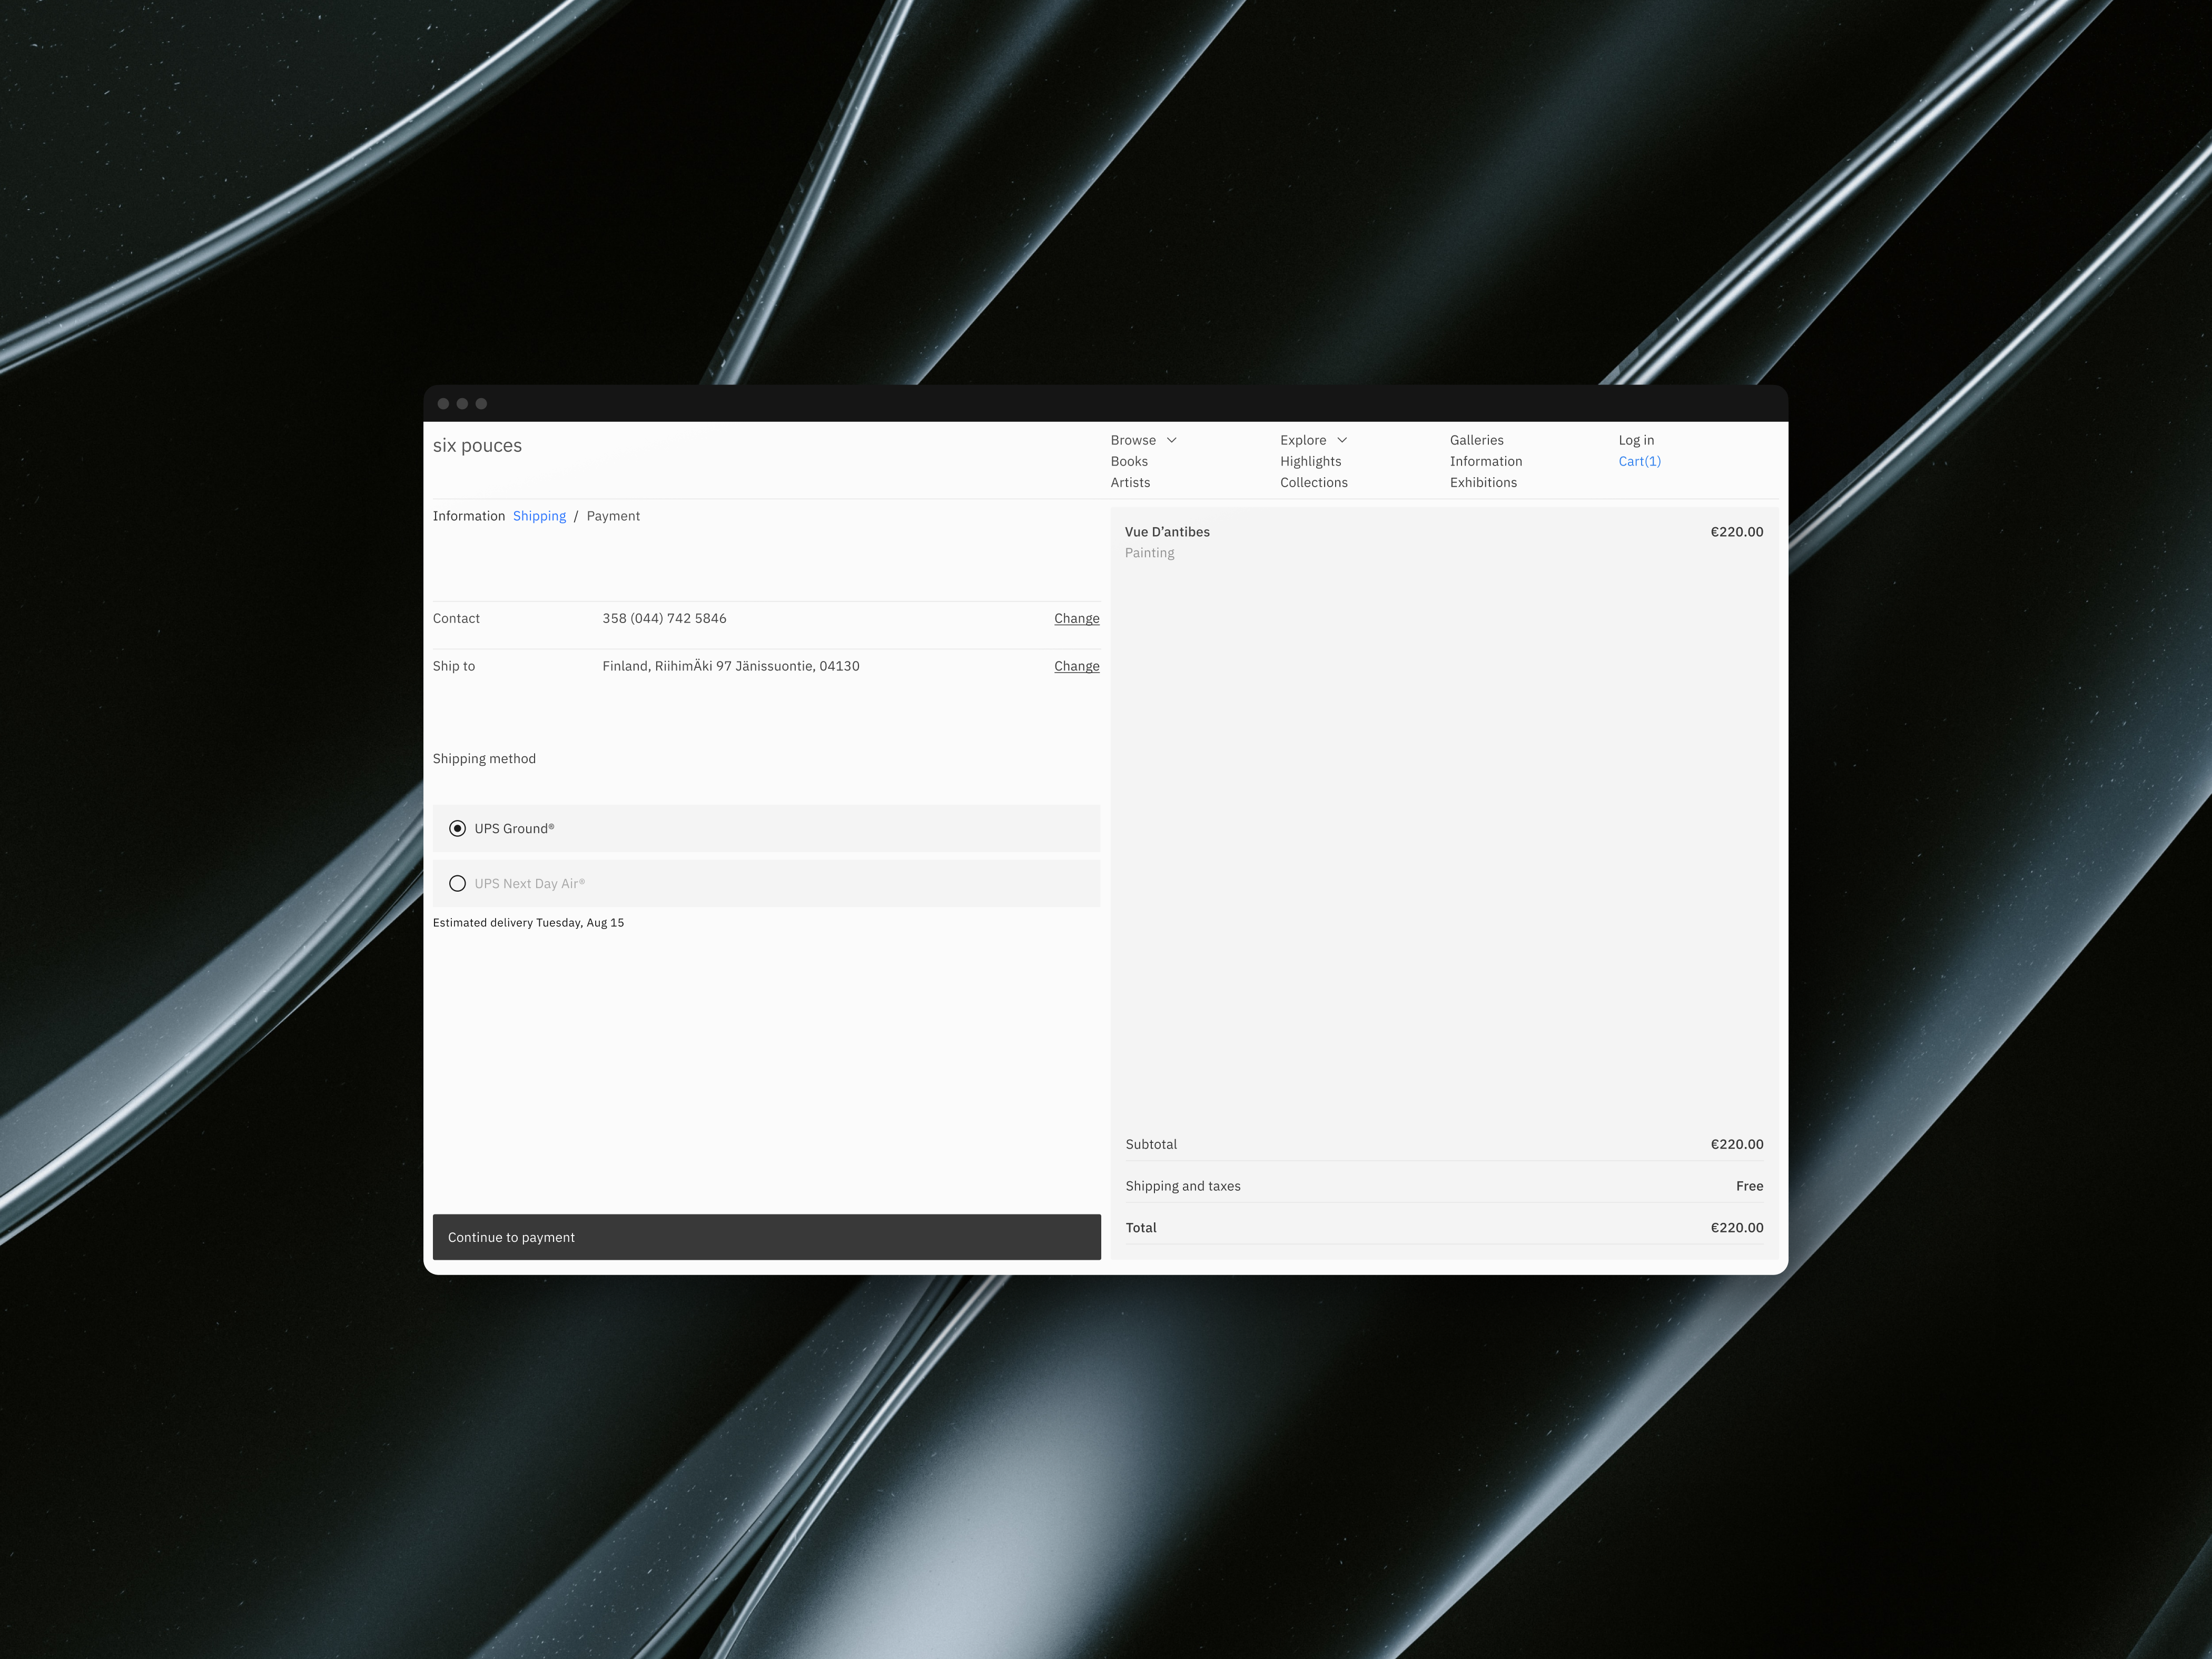Open the Artists menu item
The image size is (2212, 1659).
(x=1130, y=482)
